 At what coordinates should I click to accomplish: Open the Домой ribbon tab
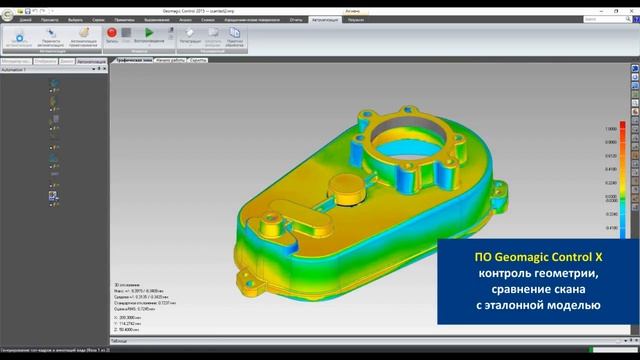25,20
